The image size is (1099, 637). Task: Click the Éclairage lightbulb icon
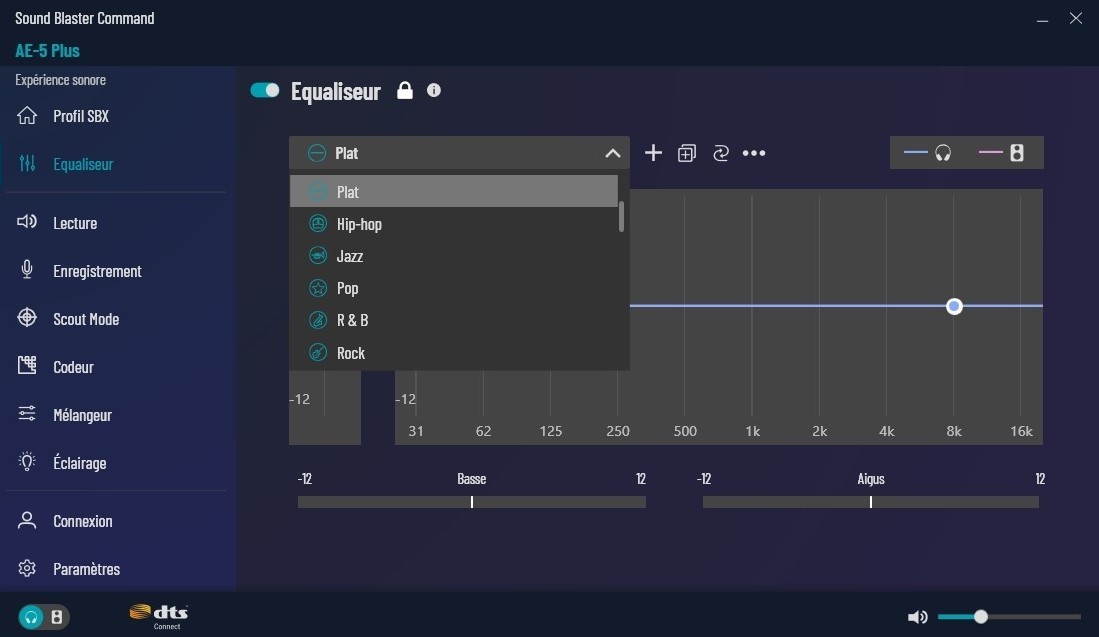coord(27,461)
